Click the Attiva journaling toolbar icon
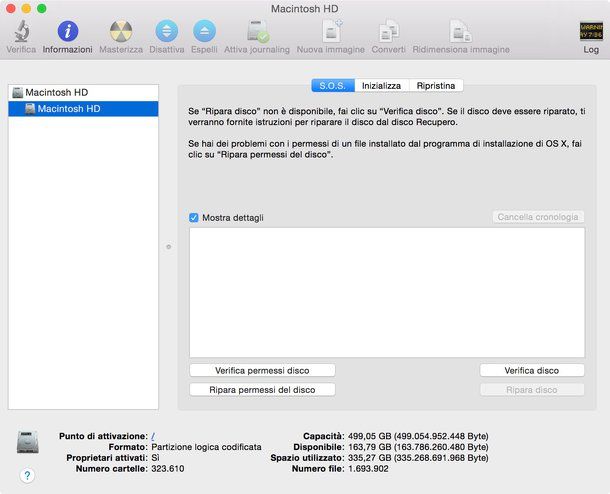 pos(258,31)
